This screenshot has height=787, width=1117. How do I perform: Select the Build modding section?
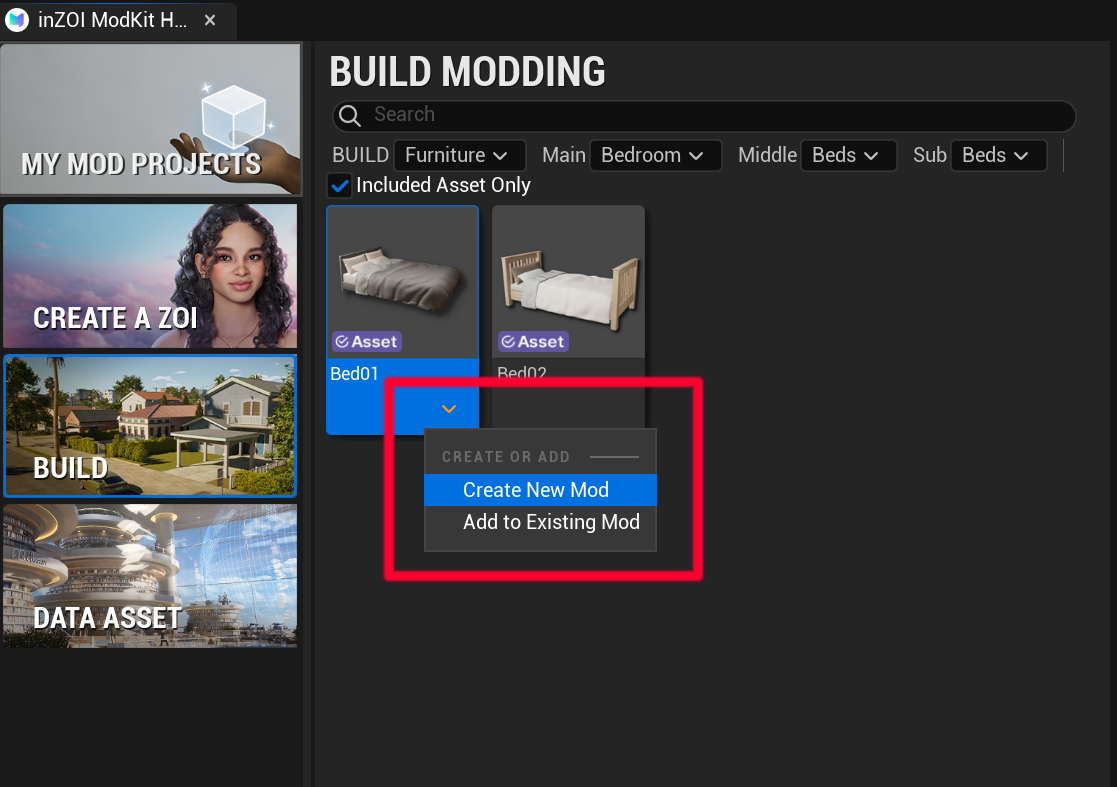150,426
